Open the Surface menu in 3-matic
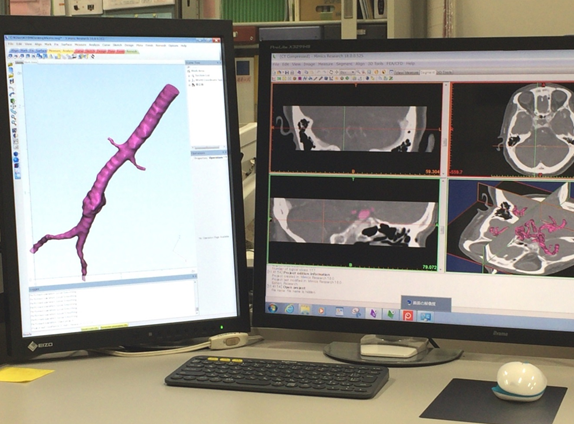This screenshot has height=424, width=574. tap(66, 45)
